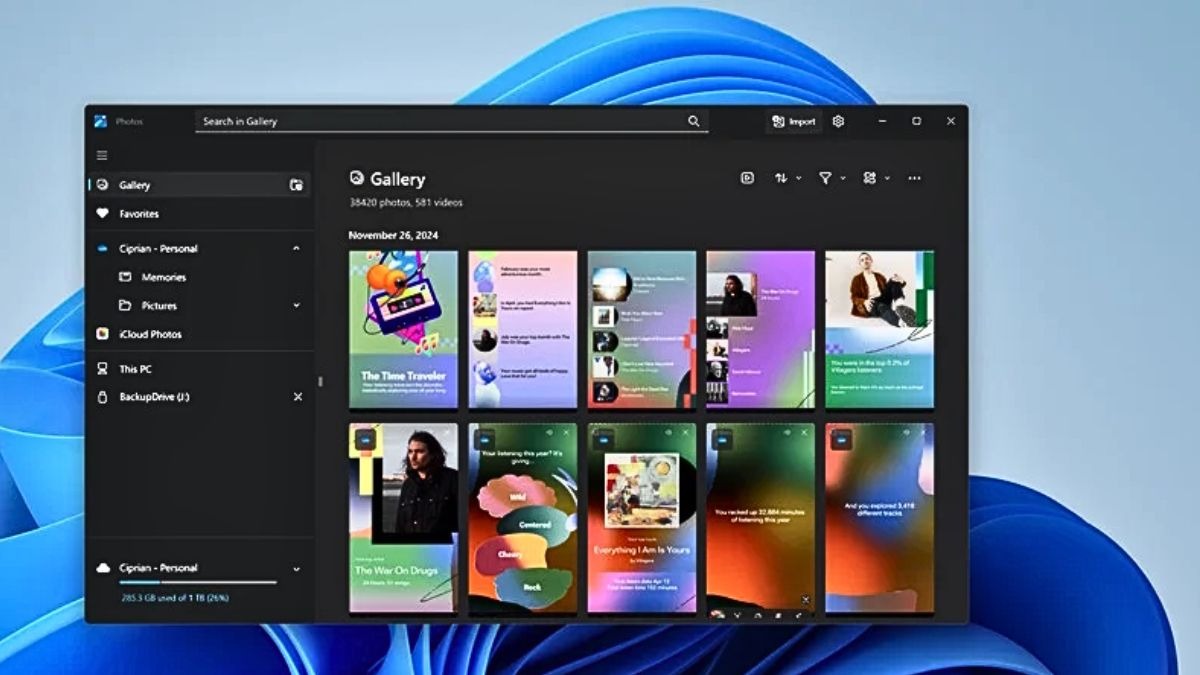Click the Photos app logo icon
Image resolution: width=1200 pixels, height=675 pixels.
point(101,121)
